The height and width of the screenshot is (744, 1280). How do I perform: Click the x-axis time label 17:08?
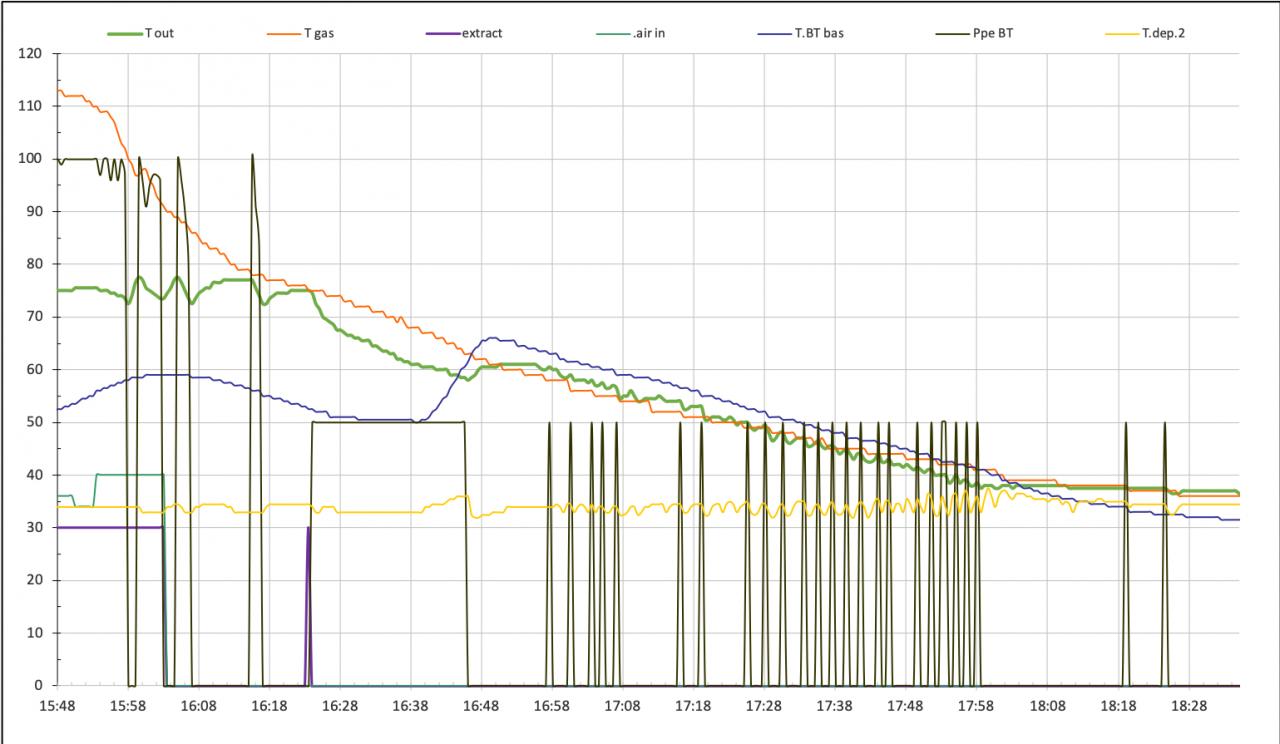tap(623, 706)
